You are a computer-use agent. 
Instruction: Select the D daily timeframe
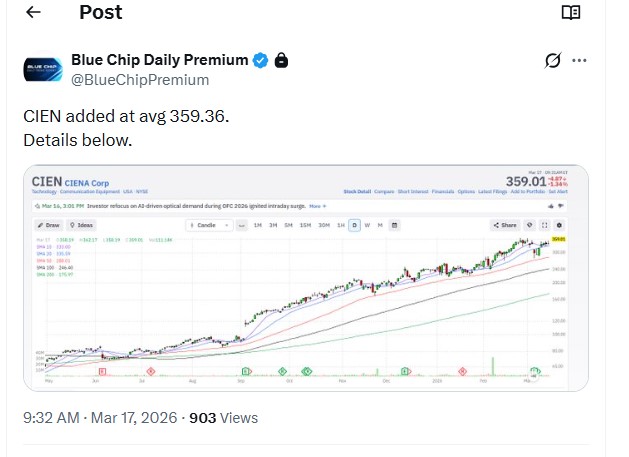point(354,225)
